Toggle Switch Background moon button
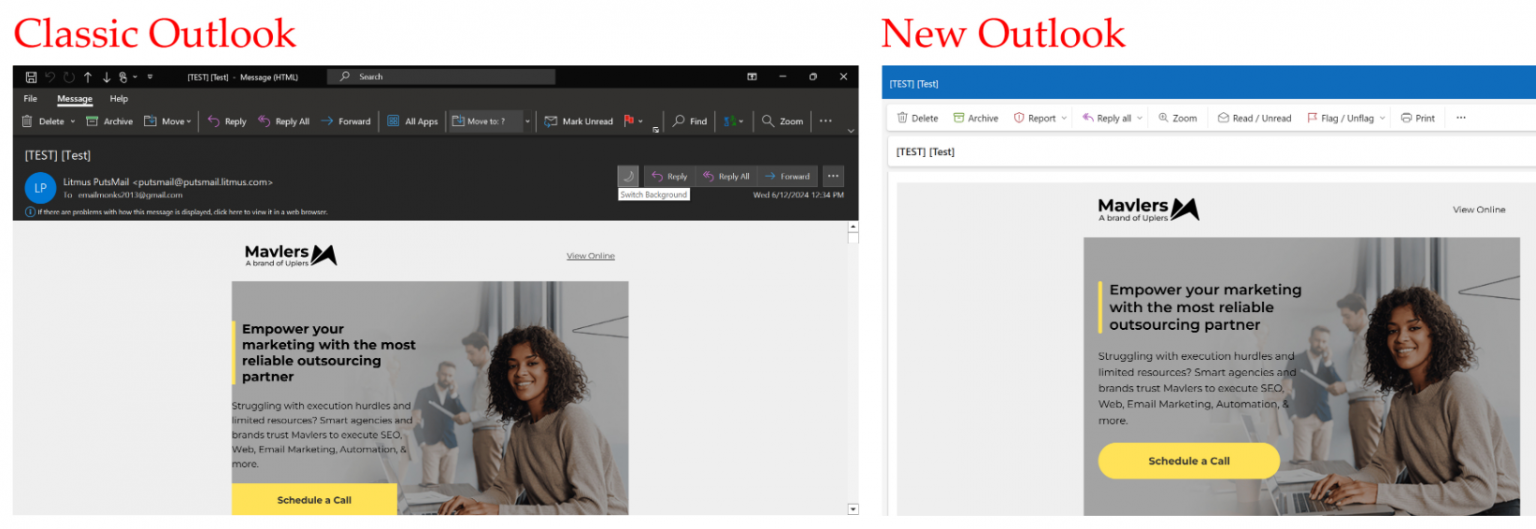Image resolution: width=1536 pixels, height=529 pixels. click(x=628, y=176)
